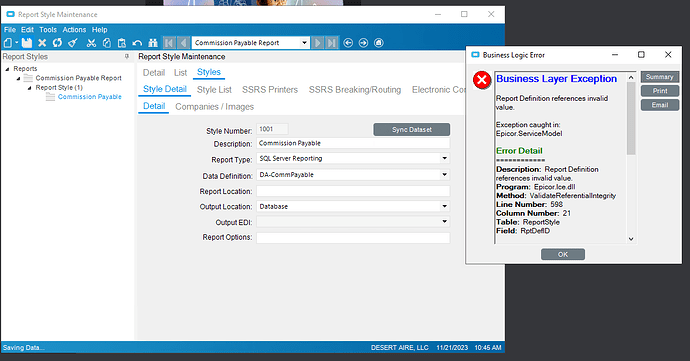Screen dimensions: 690x361
Task: Collapse the Commission Payable Report tree node
Action: (18, 78)
